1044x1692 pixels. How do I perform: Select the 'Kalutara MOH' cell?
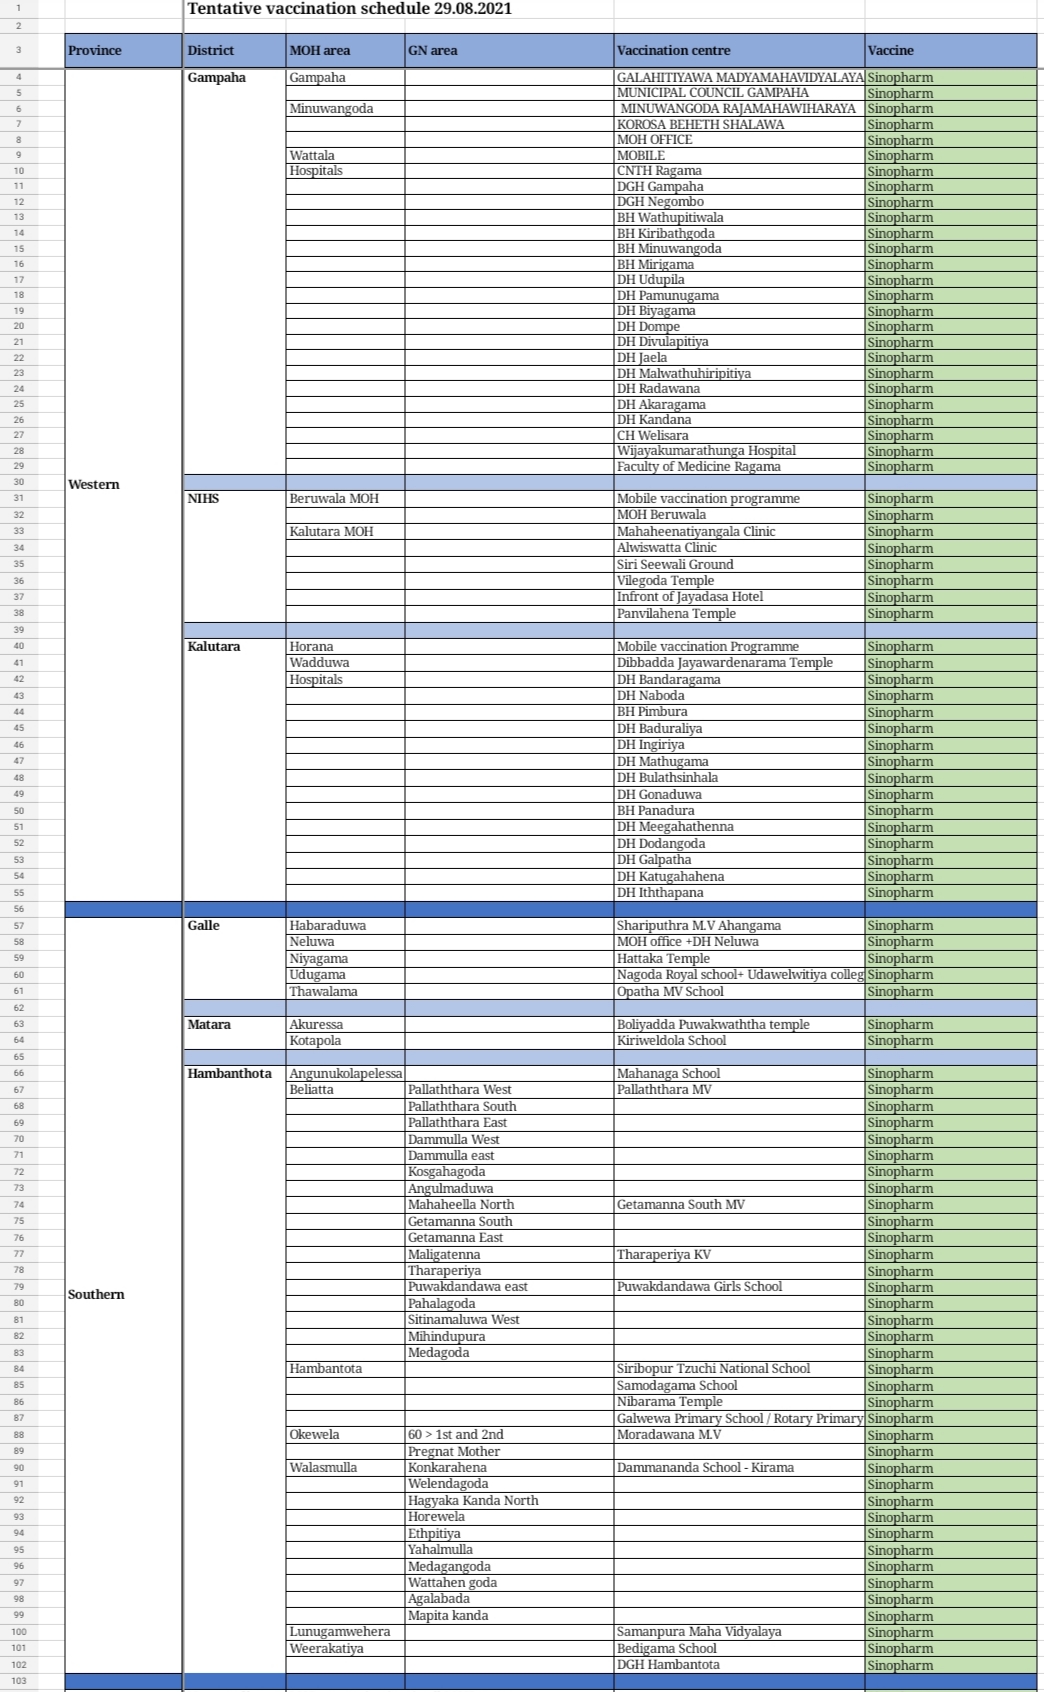[345, 532]
